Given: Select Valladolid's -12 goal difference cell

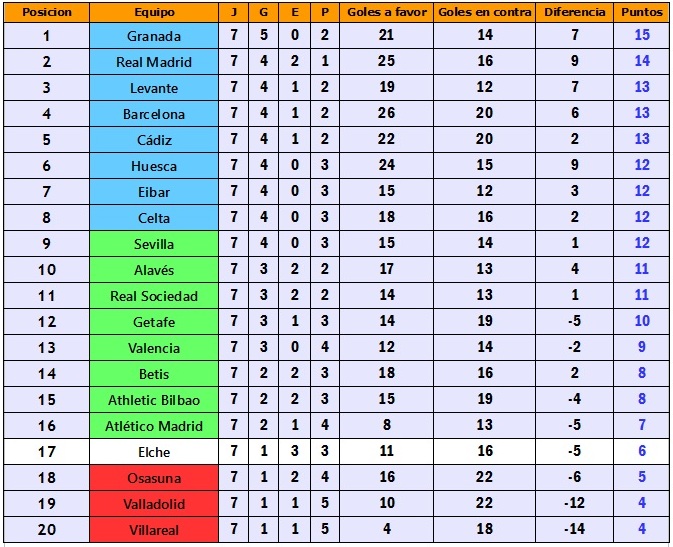Looking at the screenshot, I should pos(575,504).
